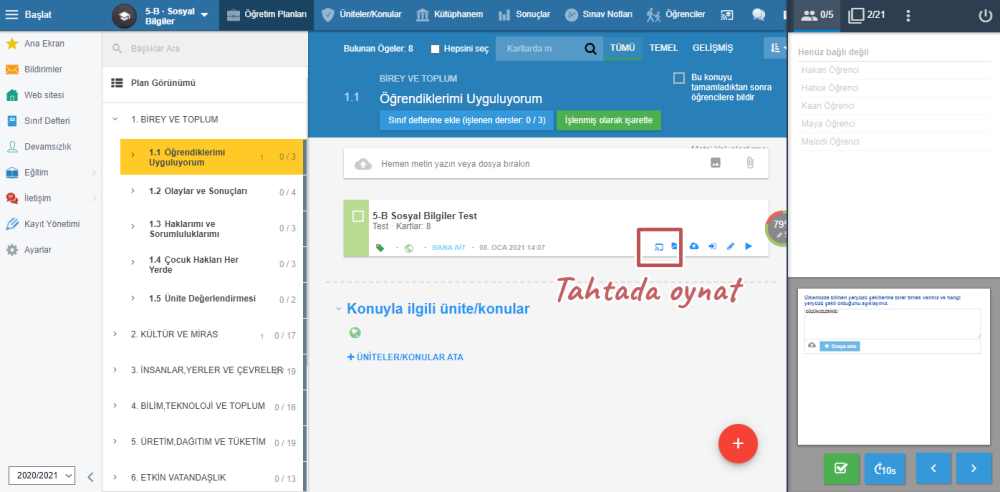Select topic 1.1 Öğrendiklerimi Uyguluyorum
This screenshot has height=492, width=1000.
point(212,157)
